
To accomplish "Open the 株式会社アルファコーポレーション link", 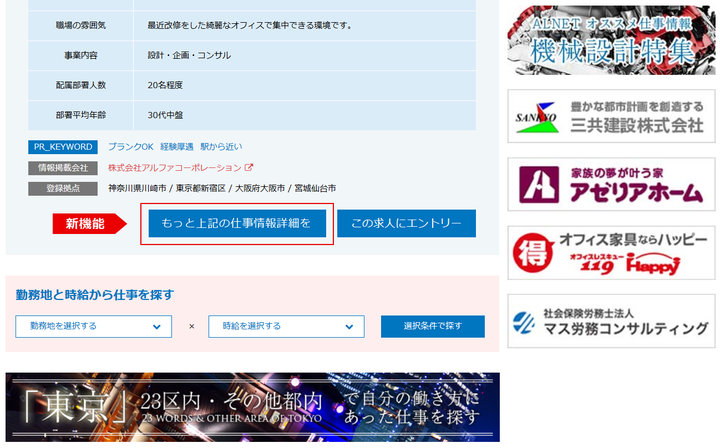I will 174,168.
